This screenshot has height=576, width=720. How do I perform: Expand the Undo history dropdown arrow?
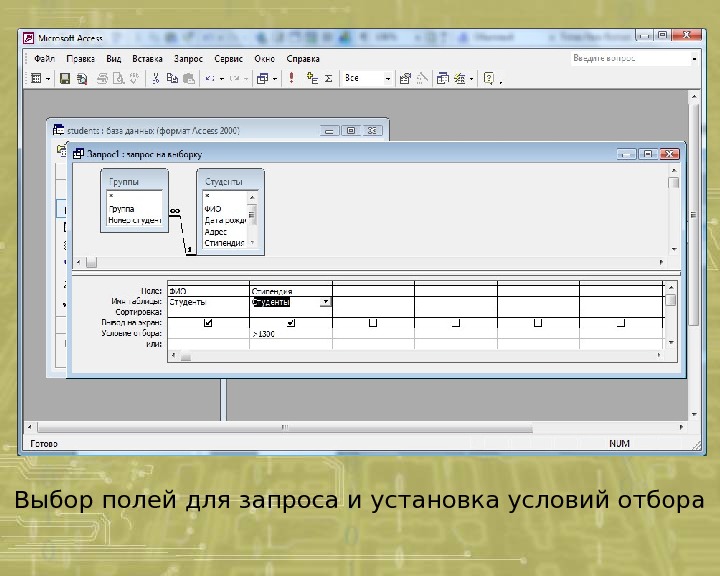(x=222, y=79)
